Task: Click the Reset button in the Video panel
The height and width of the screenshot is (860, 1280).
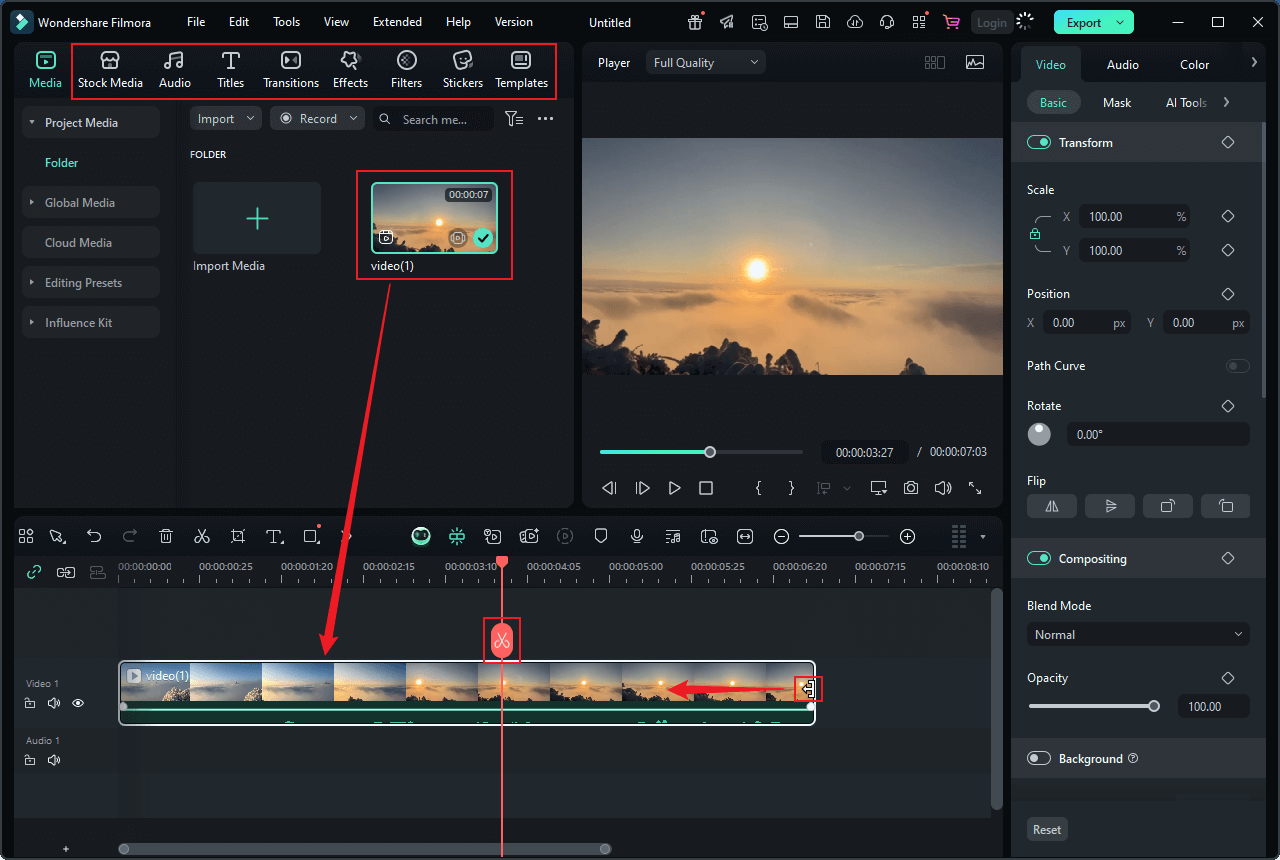Action: tap(1046, 829)
